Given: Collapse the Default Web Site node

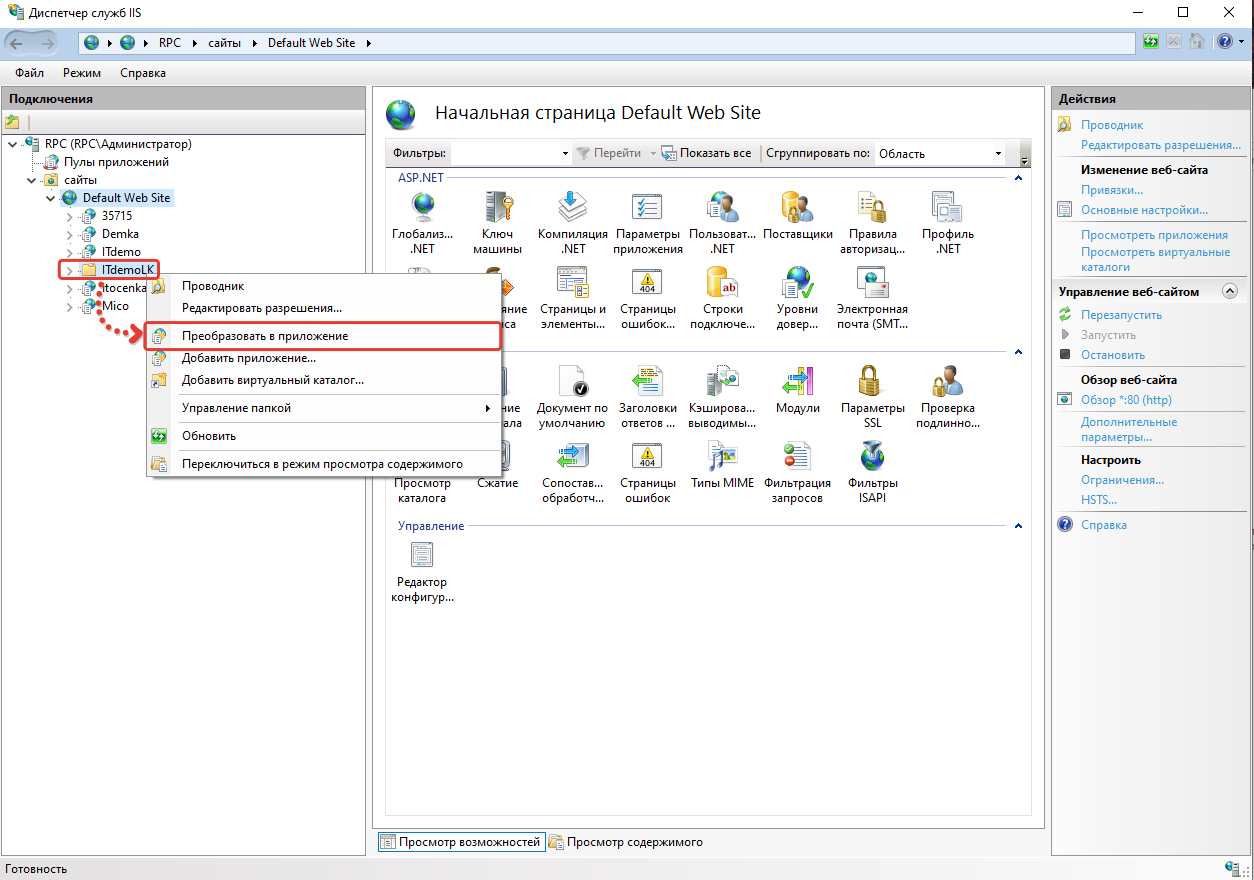Looking at the screenshot, I should (51, 198).
